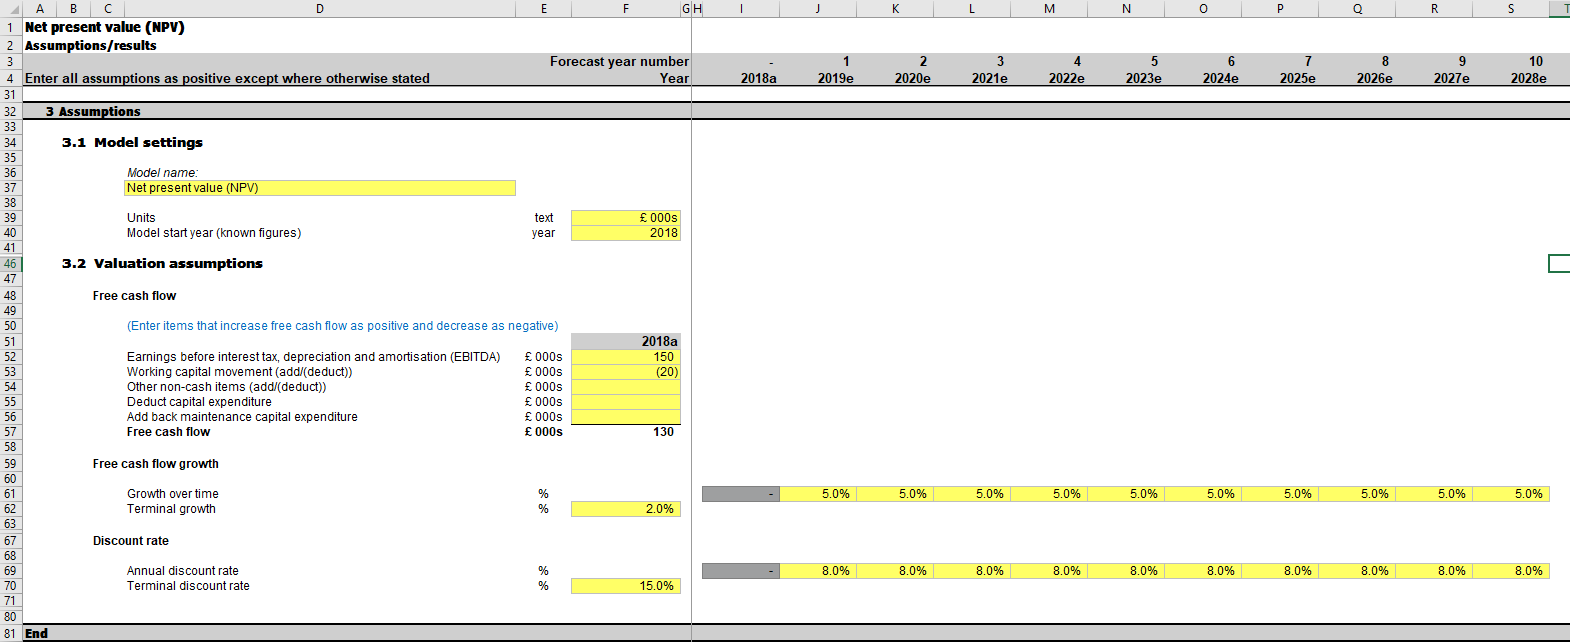Click the Units cell showing £ 000s
The height and width of the screenshot is (642, 1570).
(x=626, y=218)
